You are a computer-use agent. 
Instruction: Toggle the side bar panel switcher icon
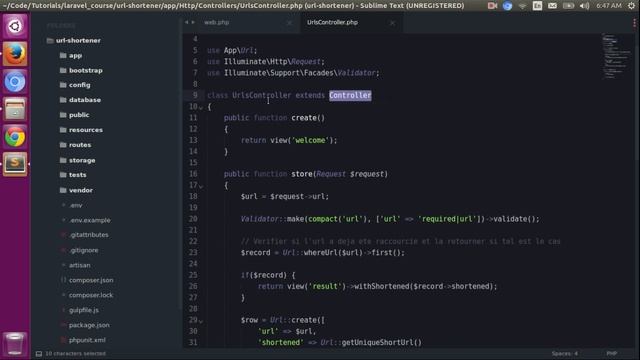coord(39,353)
